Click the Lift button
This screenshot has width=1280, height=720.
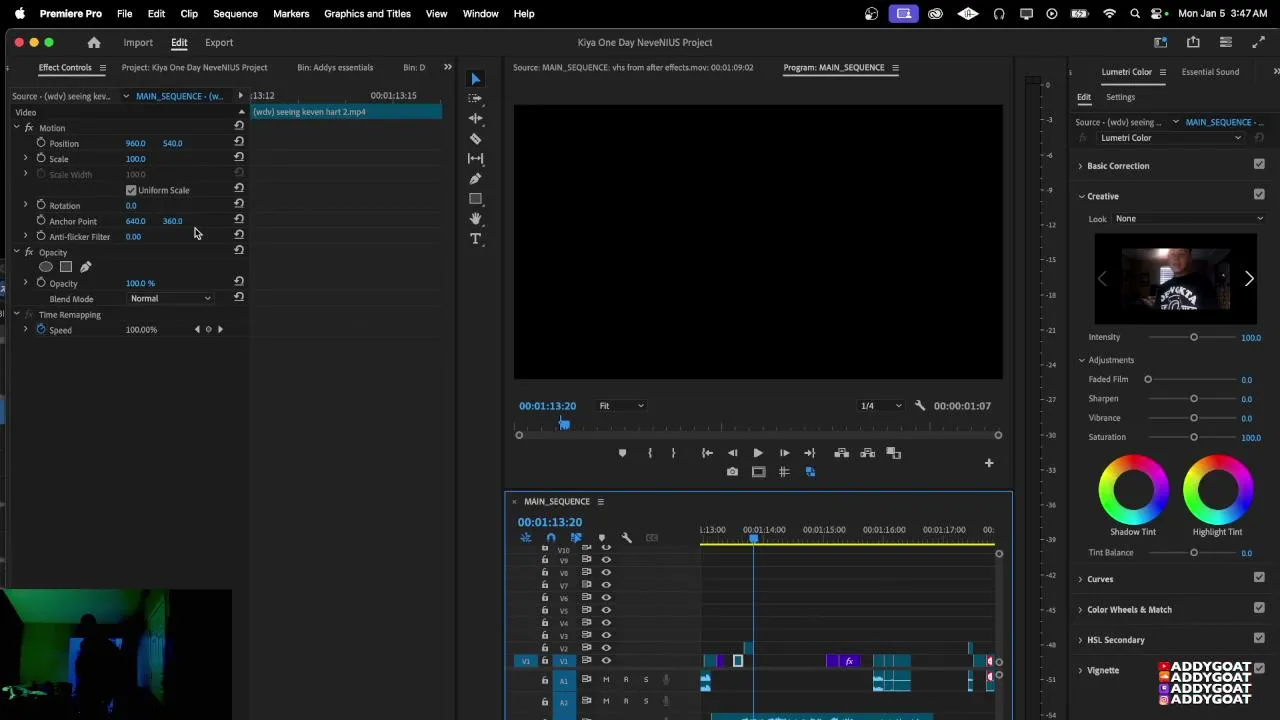(x=842, y=453)
